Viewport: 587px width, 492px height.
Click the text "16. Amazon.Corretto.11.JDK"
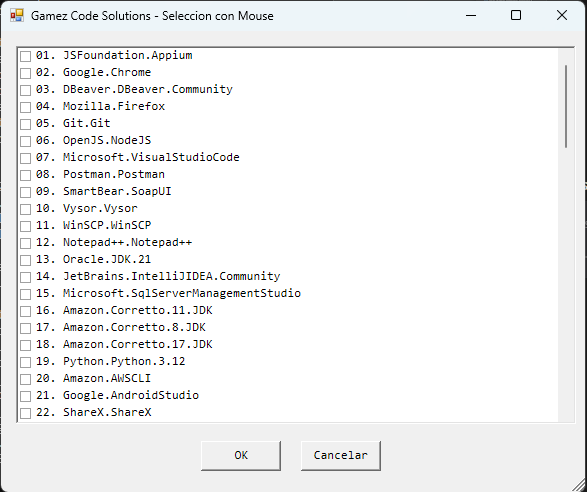(x=124, y=310)
